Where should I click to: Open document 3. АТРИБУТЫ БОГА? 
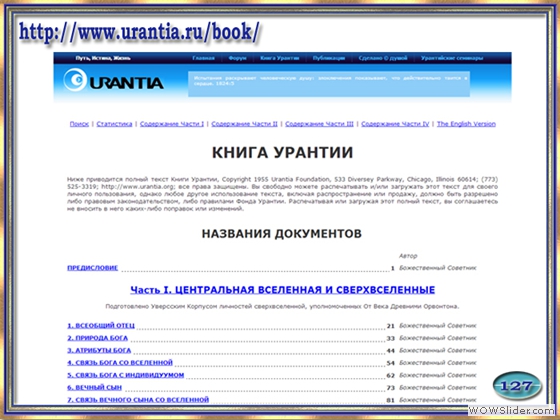pyautogui.click(x=99, y=350)
